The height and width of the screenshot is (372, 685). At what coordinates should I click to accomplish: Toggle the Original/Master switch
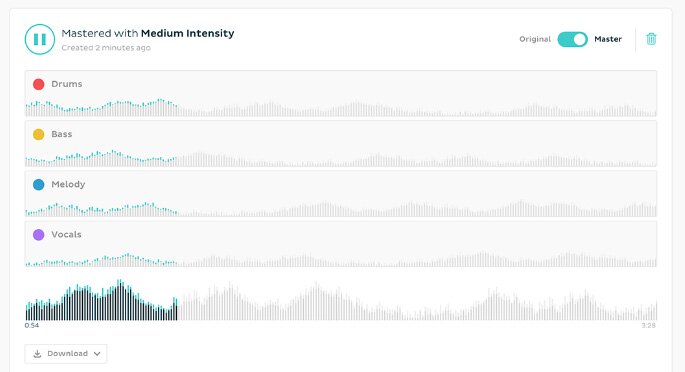pos(572,39)
